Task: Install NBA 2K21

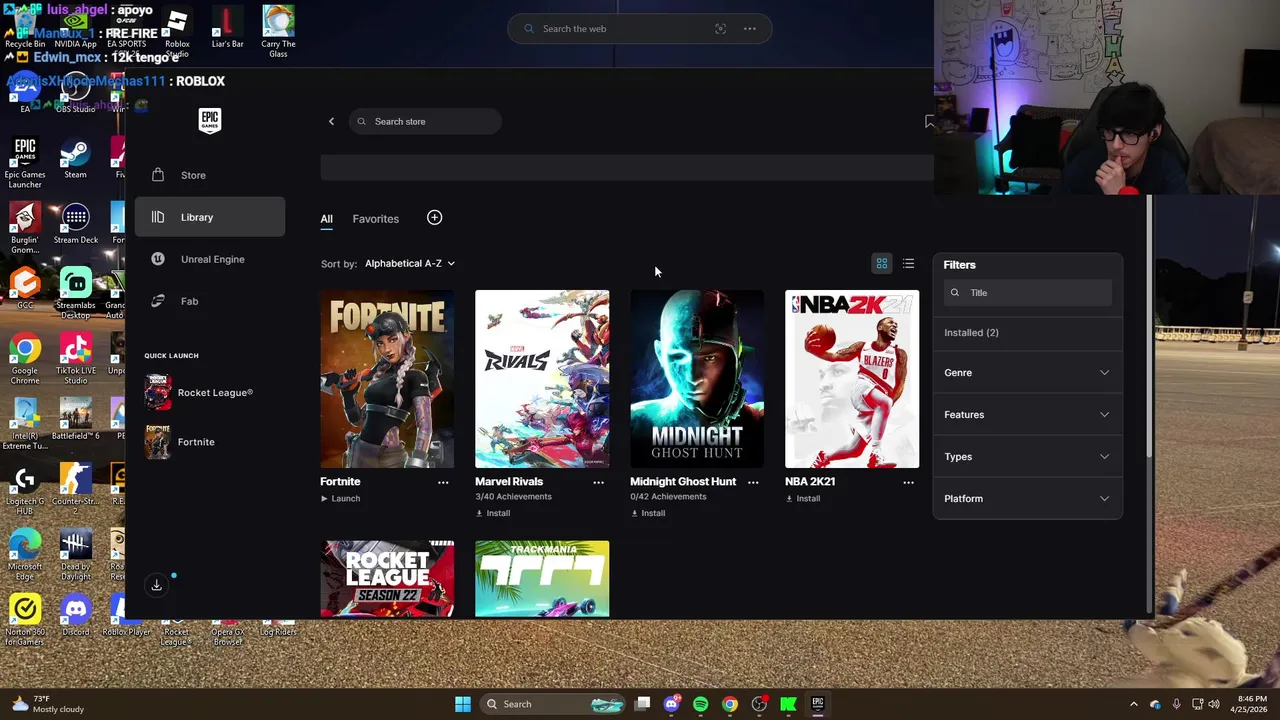Action: click(803, 498)
